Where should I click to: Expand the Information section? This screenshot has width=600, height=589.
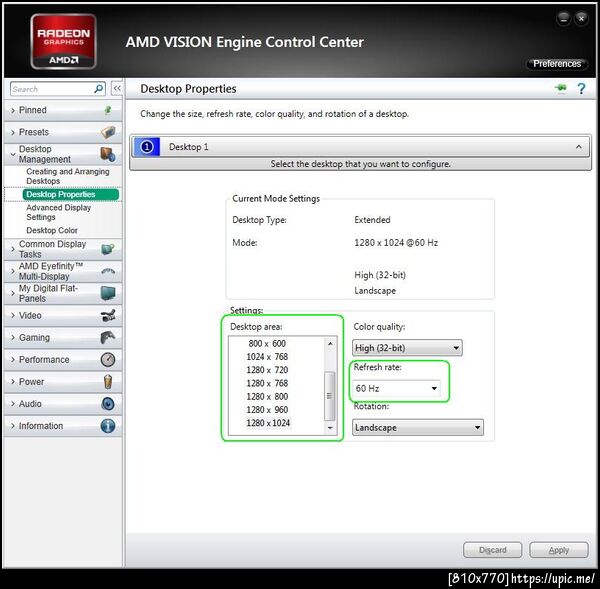63,426
